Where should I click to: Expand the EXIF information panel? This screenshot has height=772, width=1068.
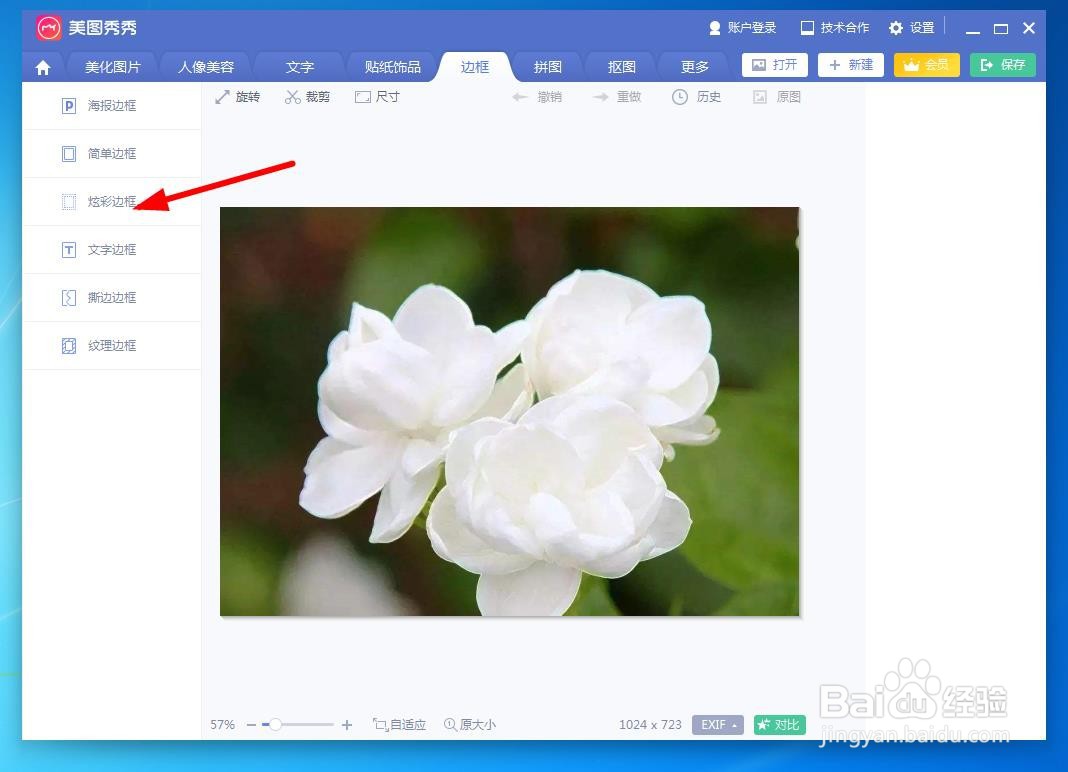click(717, 724)
